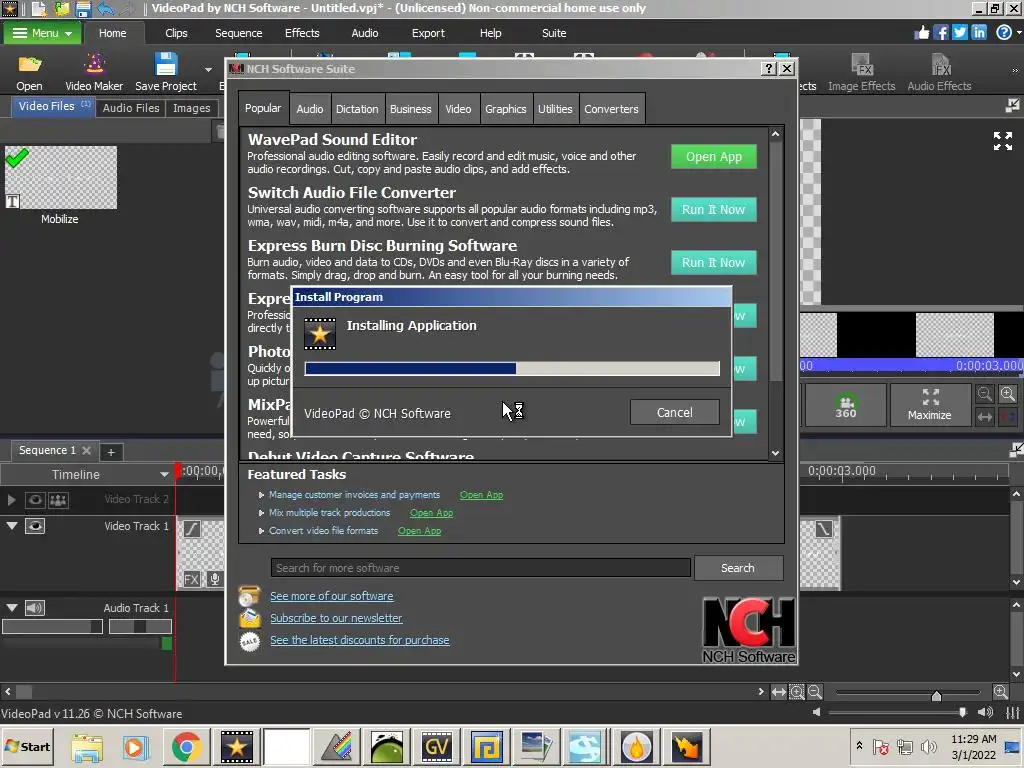This screenshot has width=1024, height=768.
Task: Open the Save Project dropdown arrow
Action: (208, 69)
